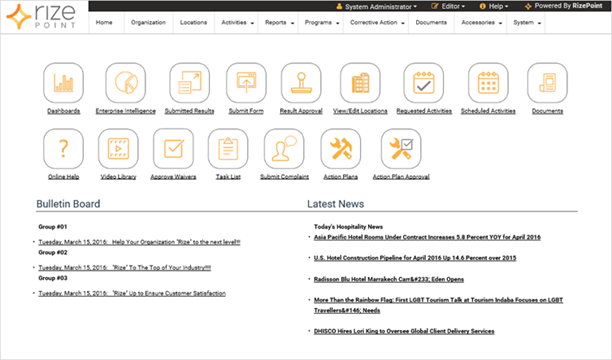Click the Submitted Results icon
612x360 pixels.
point(189,83)
